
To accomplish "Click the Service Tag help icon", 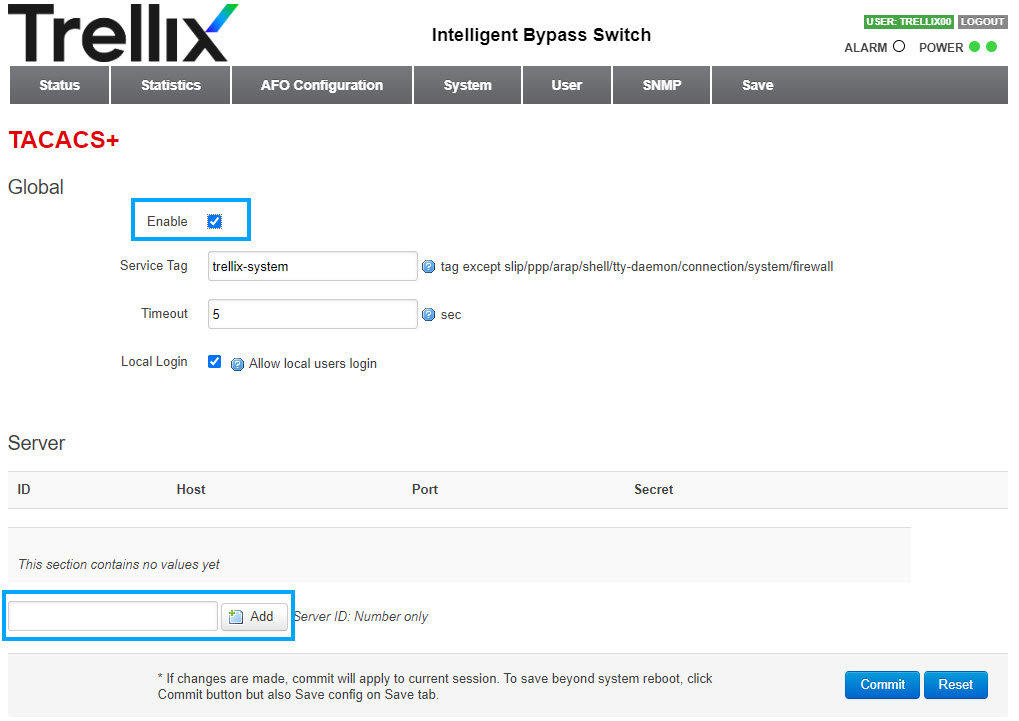I will click(428, 267).
